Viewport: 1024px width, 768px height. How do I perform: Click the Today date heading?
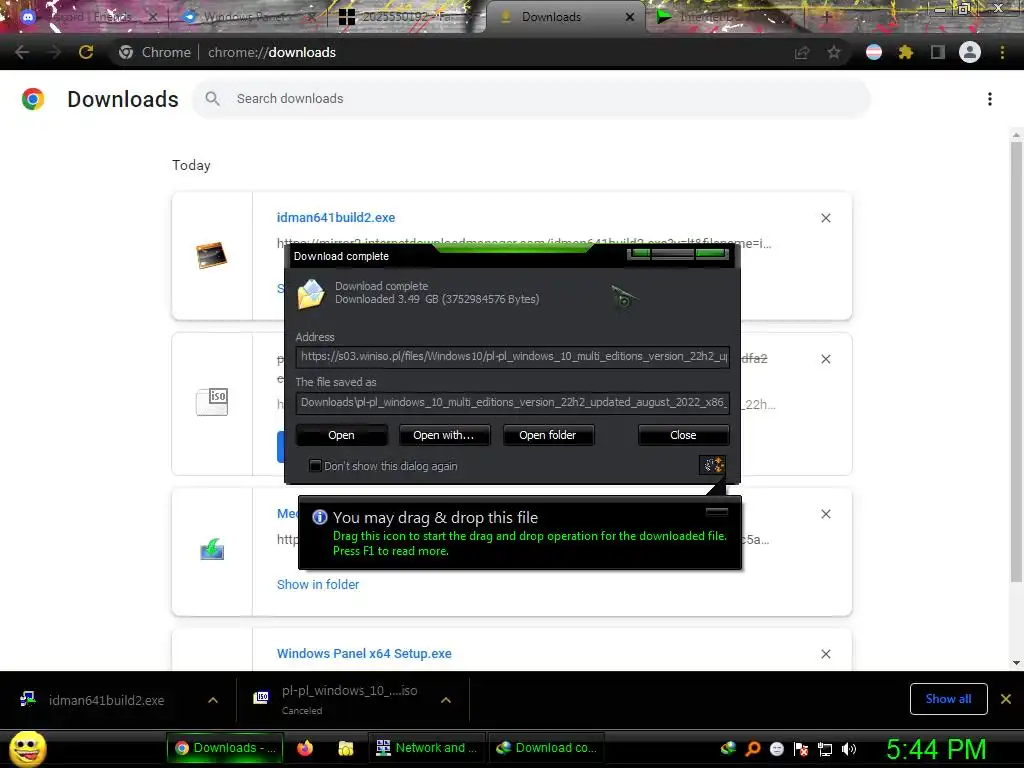(191, 165)
